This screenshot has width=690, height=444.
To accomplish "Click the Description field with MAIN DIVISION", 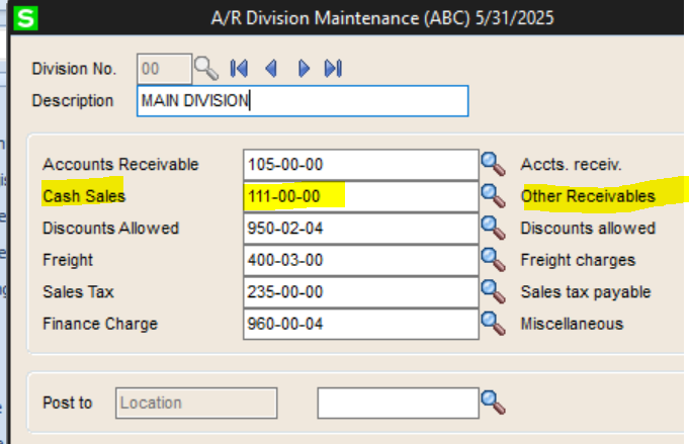I will pyautogui.click(x=303, y=101).
